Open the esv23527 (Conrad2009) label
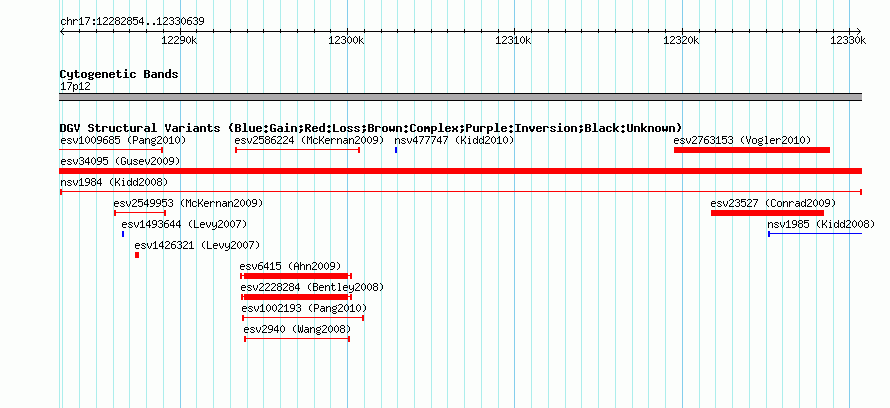This screenshot has width=890, height=408. [x=773, y=203]
